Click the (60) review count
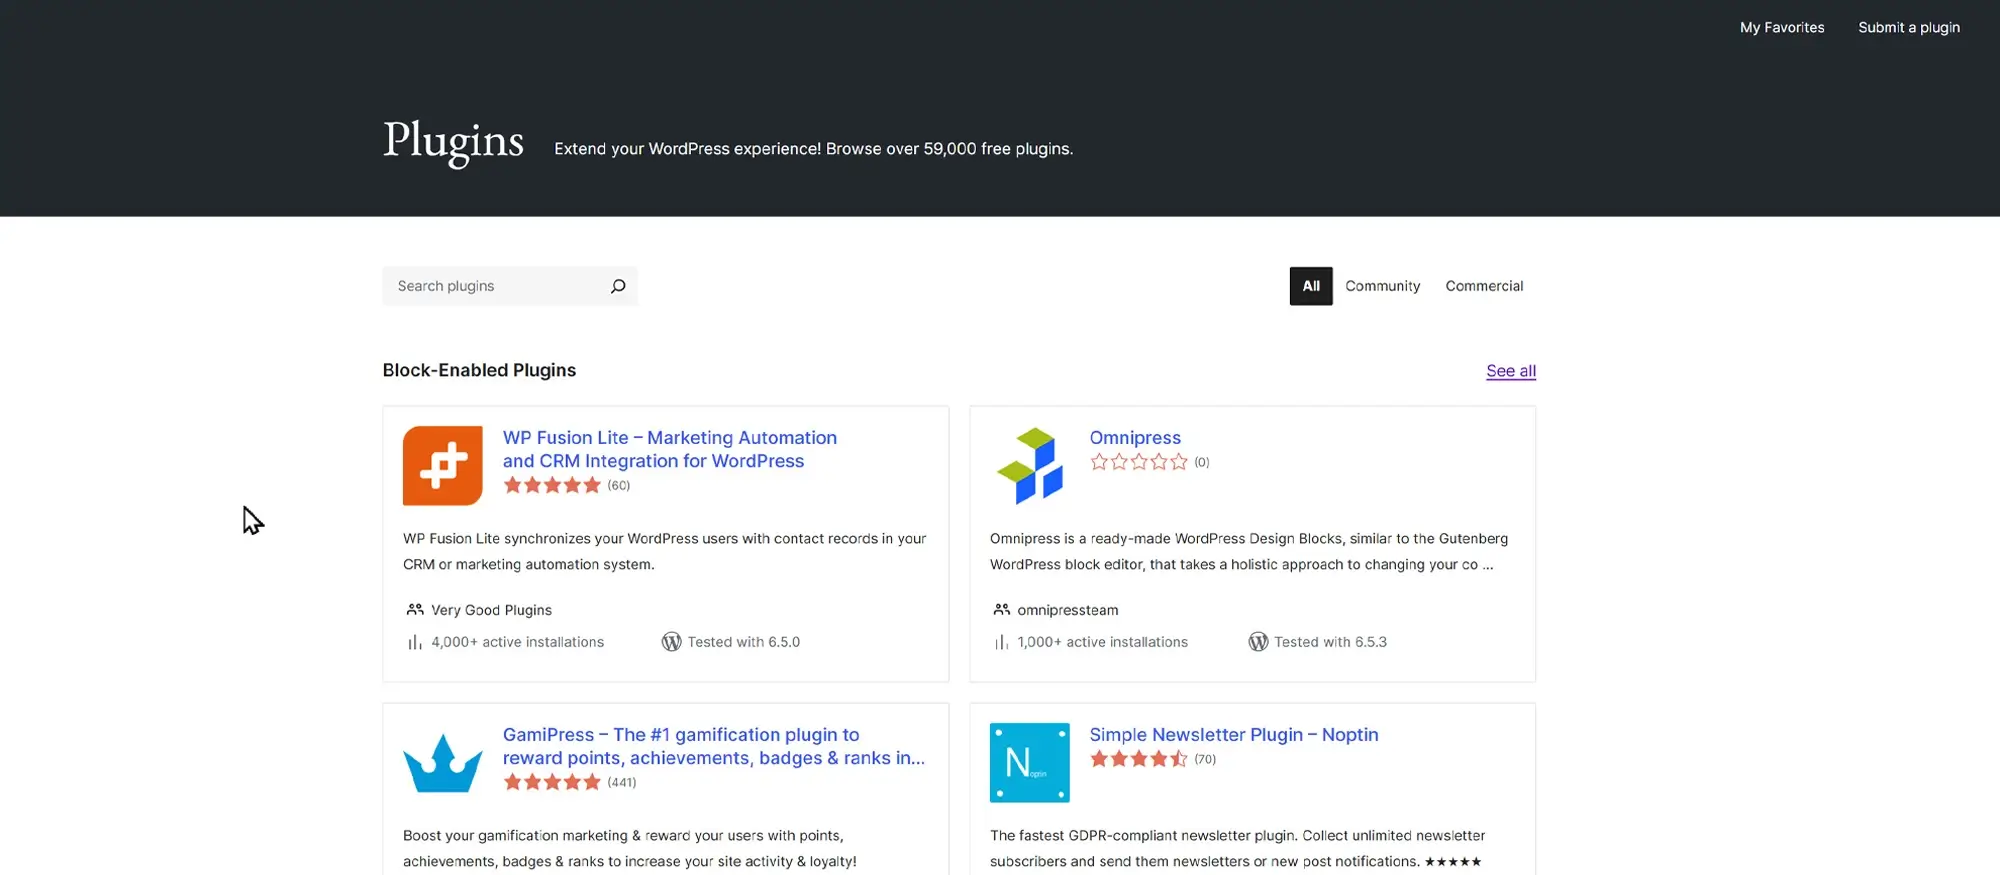2000x875 pixels. click(x=619, y=486)
